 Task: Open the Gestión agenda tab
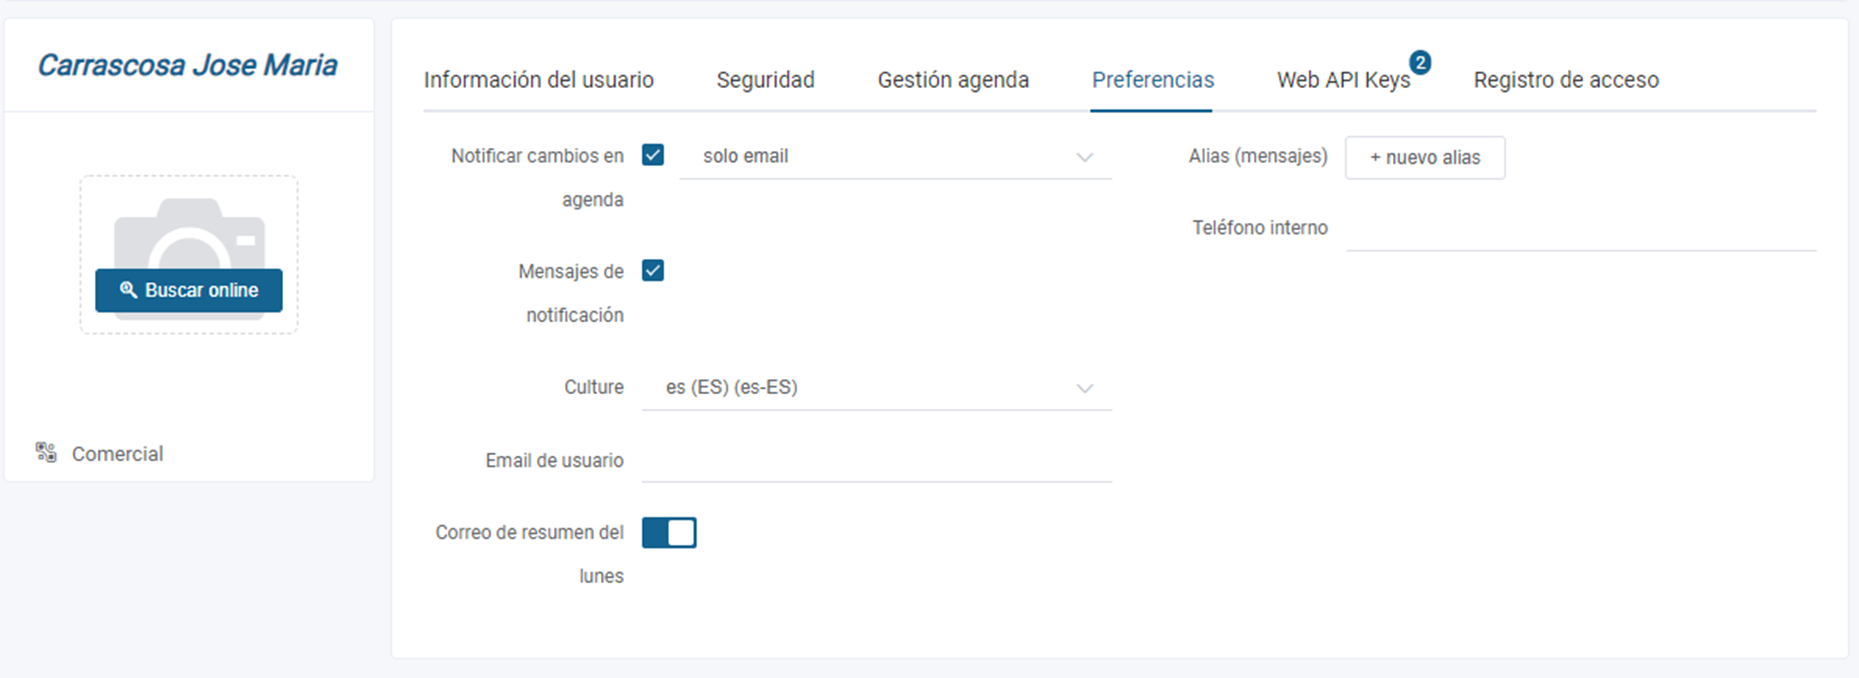[x=953, y=80]
